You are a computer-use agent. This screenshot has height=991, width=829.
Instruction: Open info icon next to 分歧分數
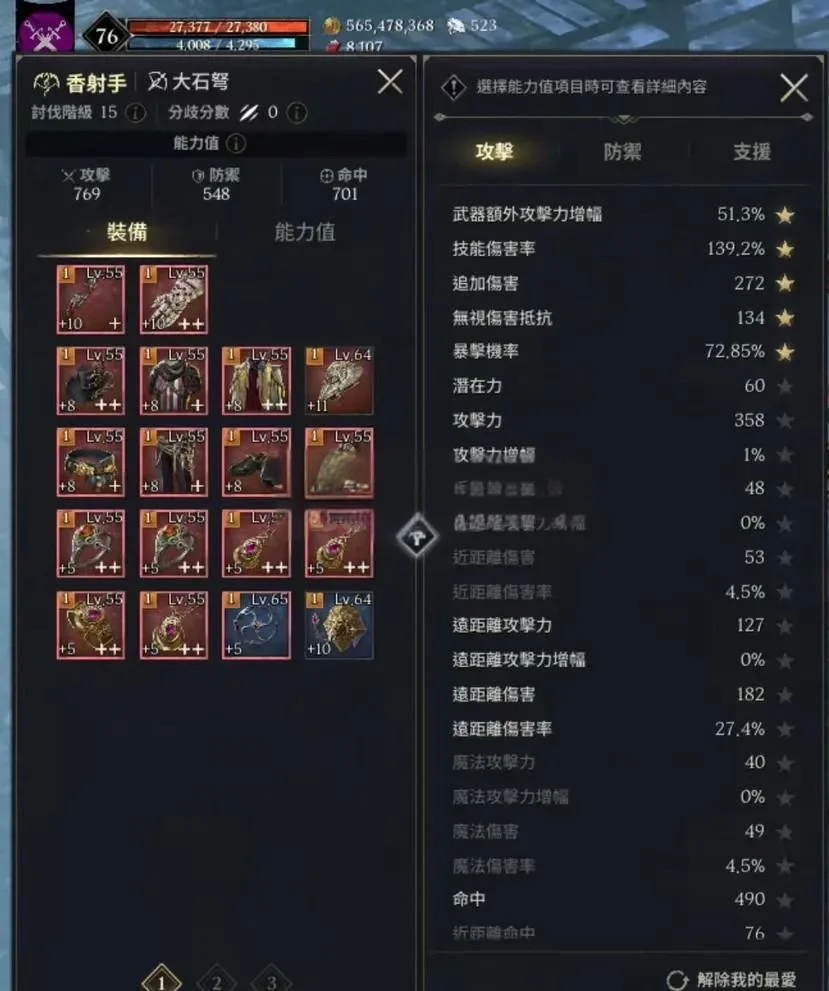[x=297, y=113]
